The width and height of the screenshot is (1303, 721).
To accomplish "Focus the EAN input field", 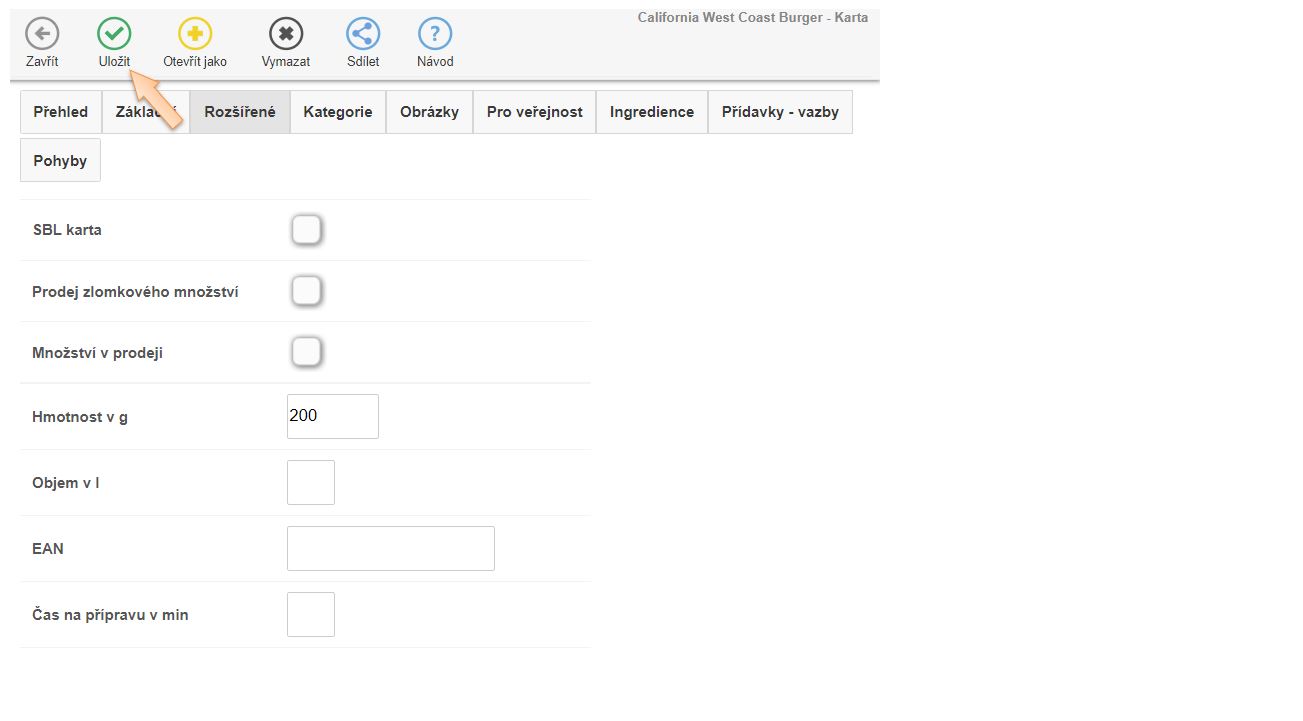I will pos(390,548).
